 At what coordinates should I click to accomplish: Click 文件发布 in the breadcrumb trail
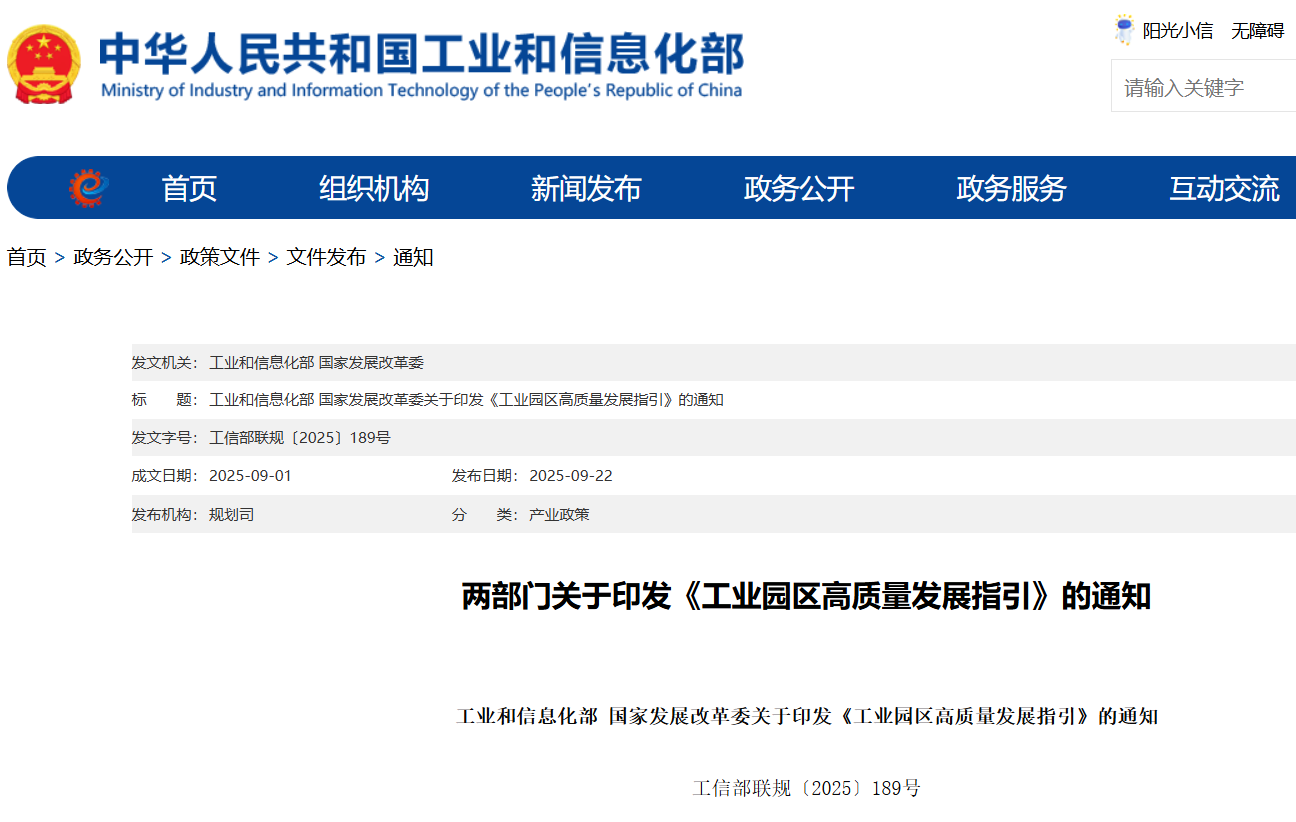(324, 257)
